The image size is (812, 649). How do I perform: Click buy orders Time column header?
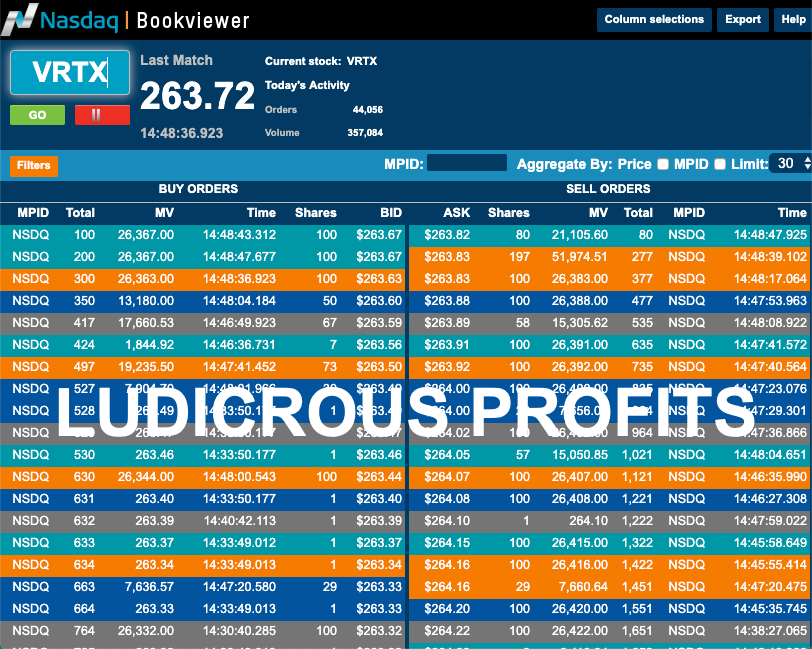tap(261, 213)
